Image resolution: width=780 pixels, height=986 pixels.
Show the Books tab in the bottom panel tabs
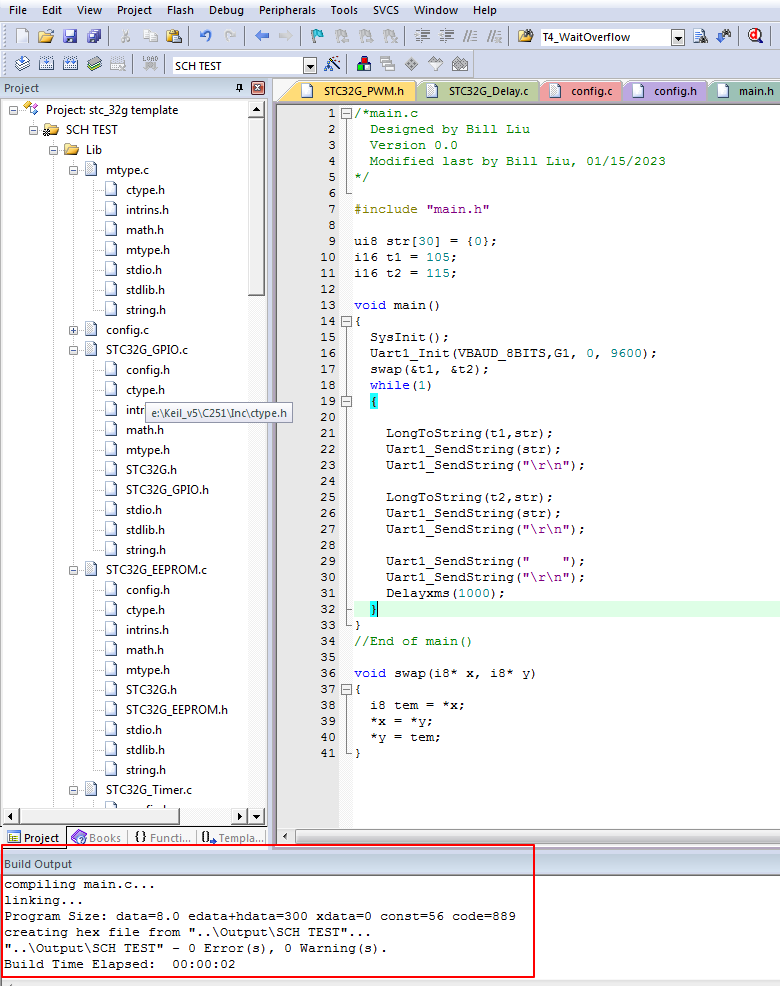[96, 838]
